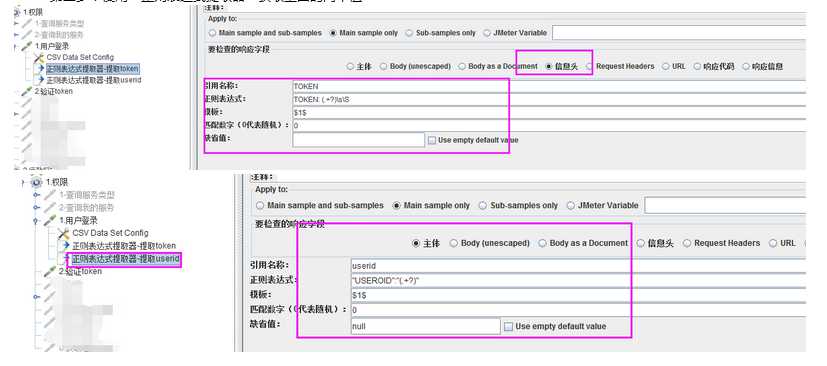Click the 2-查询我的服务 sampler icon in upper tree
This screenshot has height=366, width=827.
click(x=26, y=34)
